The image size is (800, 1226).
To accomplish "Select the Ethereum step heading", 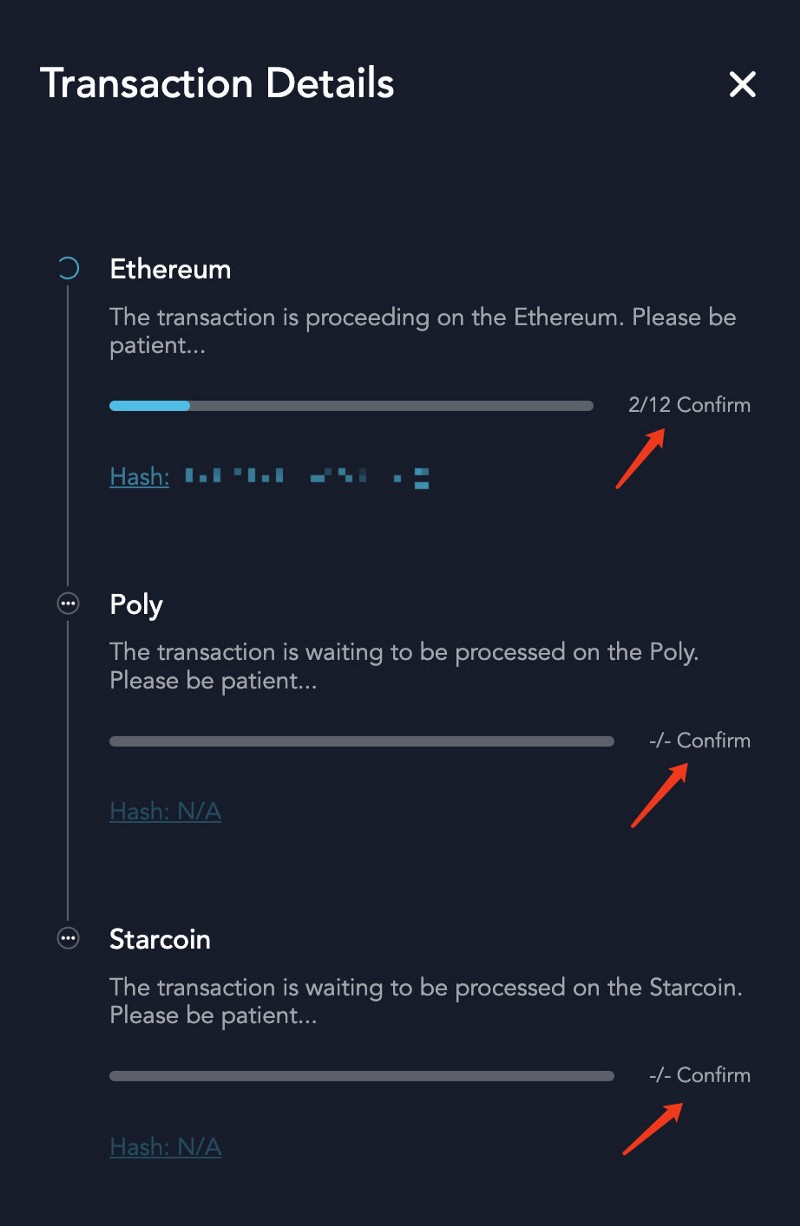I will [x=170, y=269].
